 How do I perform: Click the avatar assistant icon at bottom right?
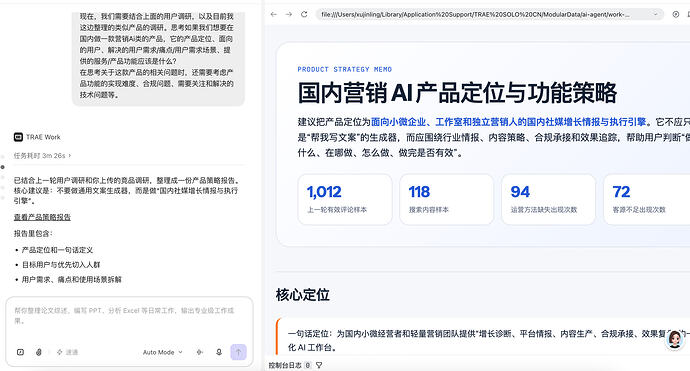pos(675,339)
